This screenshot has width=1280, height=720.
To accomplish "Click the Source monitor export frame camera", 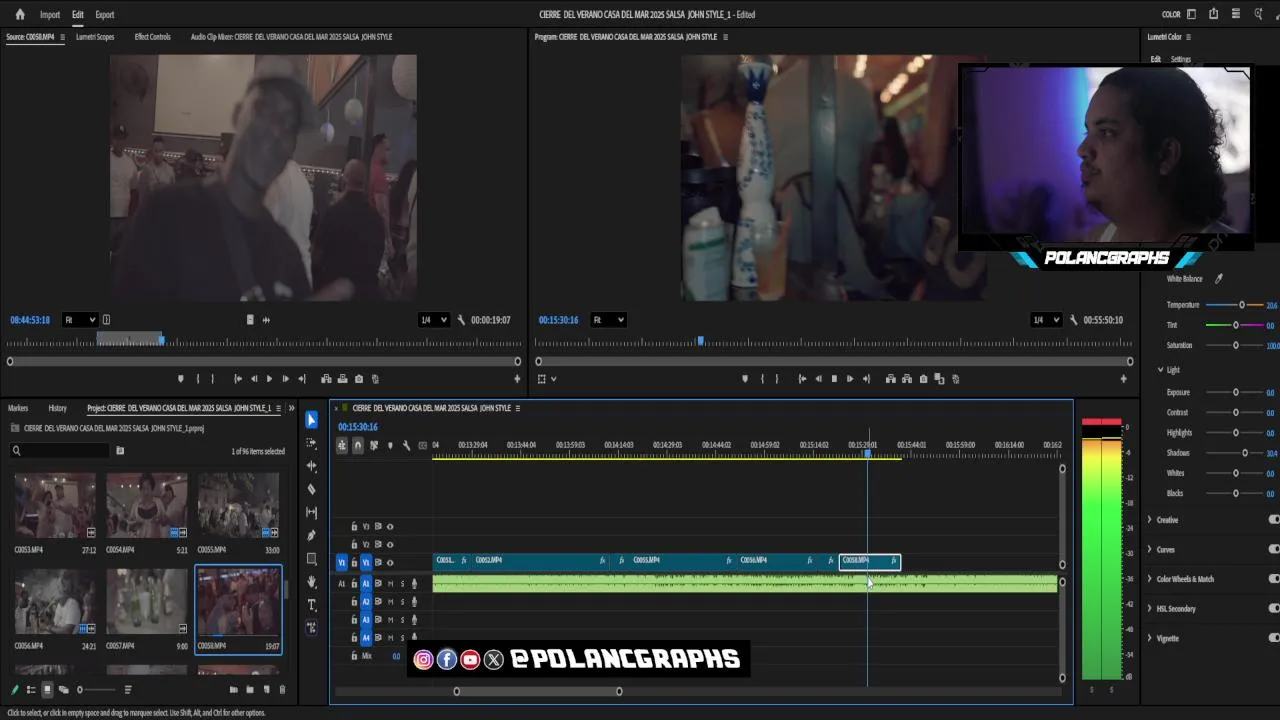I will coord(359,379).
